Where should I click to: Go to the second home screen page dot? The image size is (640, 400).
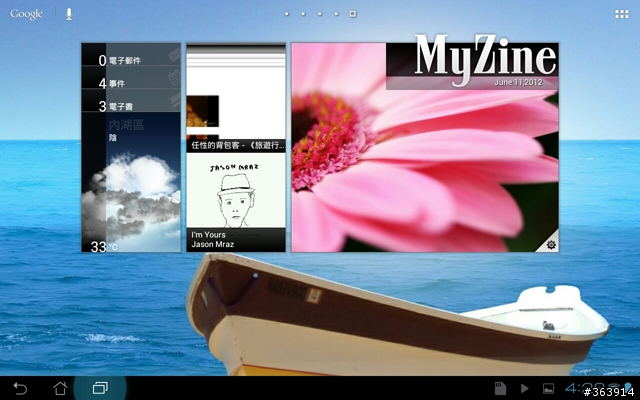(x=303, y=14)
